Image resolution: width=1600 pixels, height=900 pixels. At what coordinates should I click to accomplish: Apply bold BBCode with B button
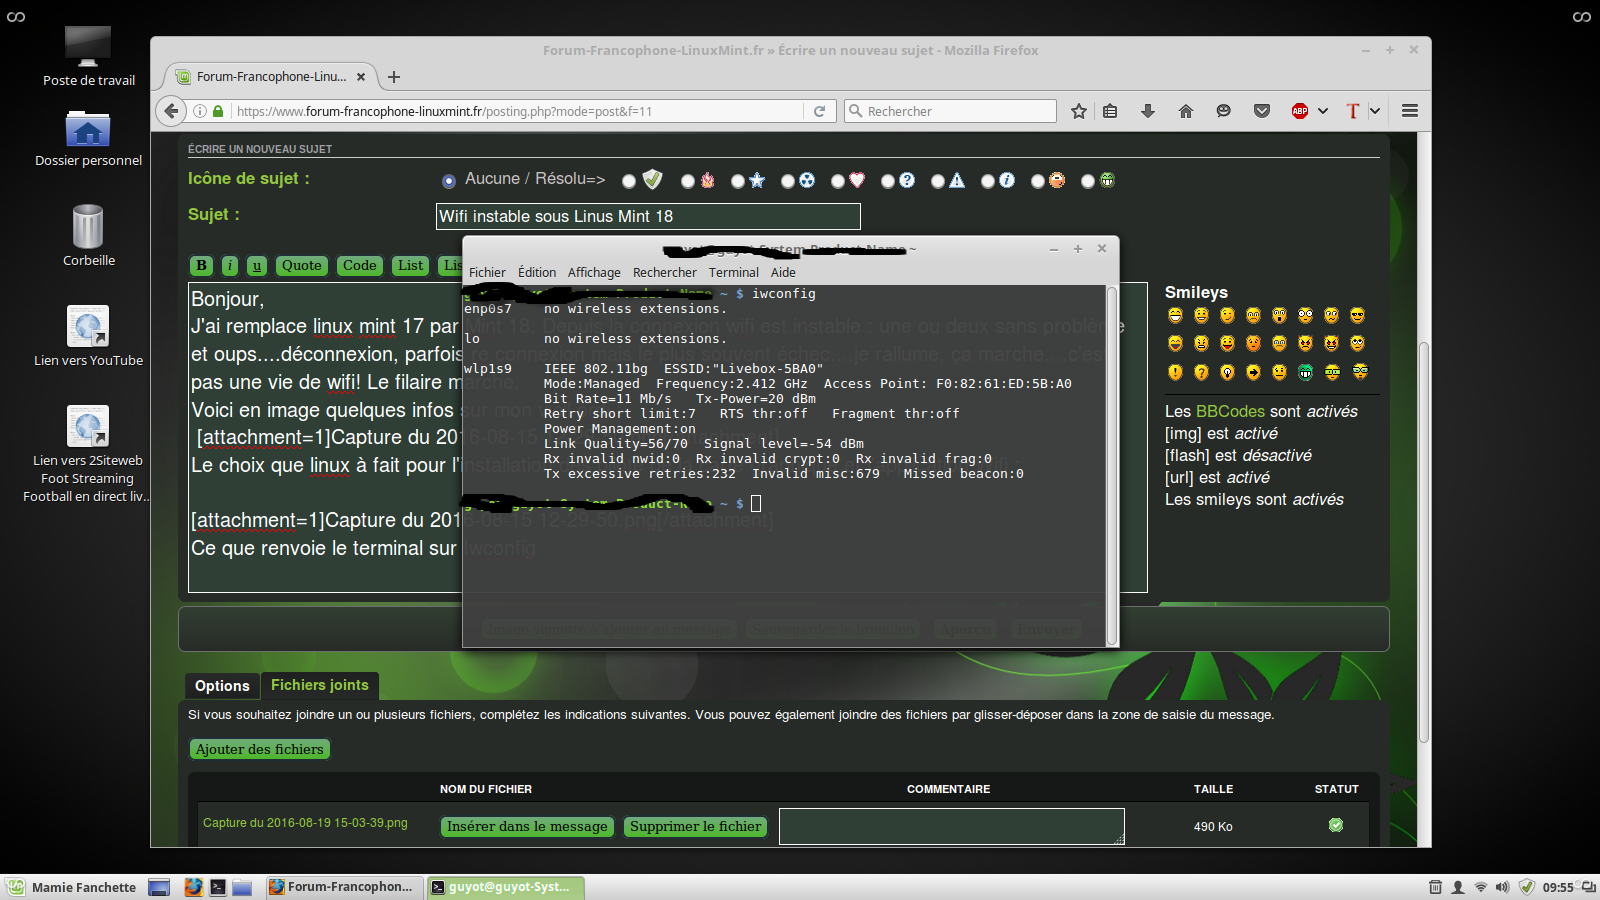(202, 265)
